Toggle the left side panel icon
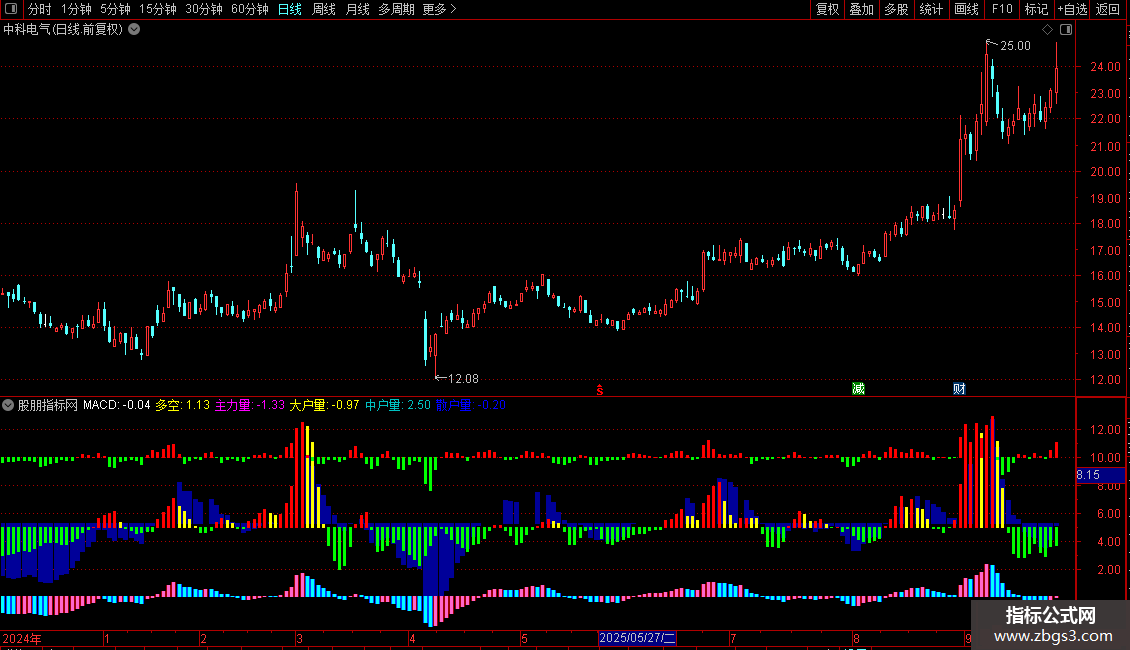The width and height of the screenshot is (1130, 650). tap(11, 9)
